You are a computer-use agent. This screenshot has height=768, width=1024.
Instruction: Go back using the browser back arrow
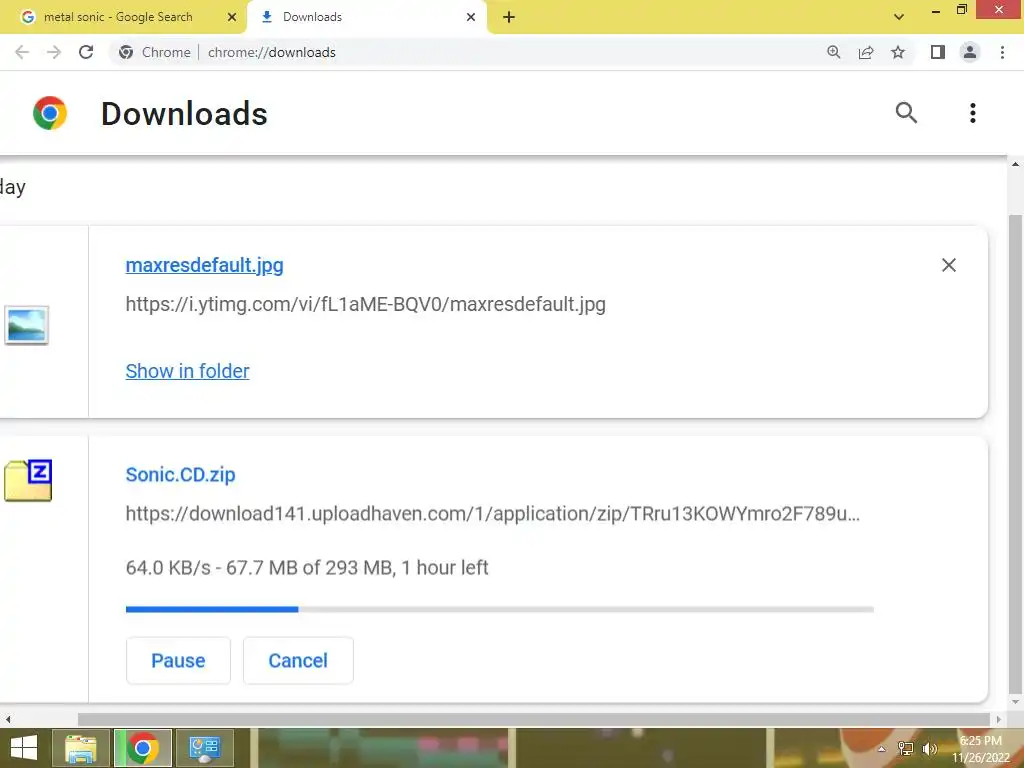(22, 52)
